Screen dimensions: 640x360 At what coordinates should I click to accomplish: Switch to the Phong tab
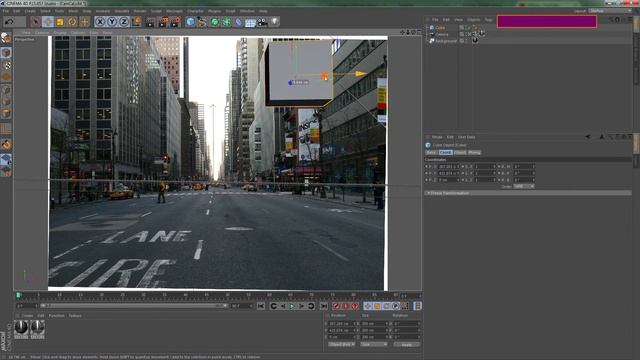pyautogui.click(x=474, y=152)
